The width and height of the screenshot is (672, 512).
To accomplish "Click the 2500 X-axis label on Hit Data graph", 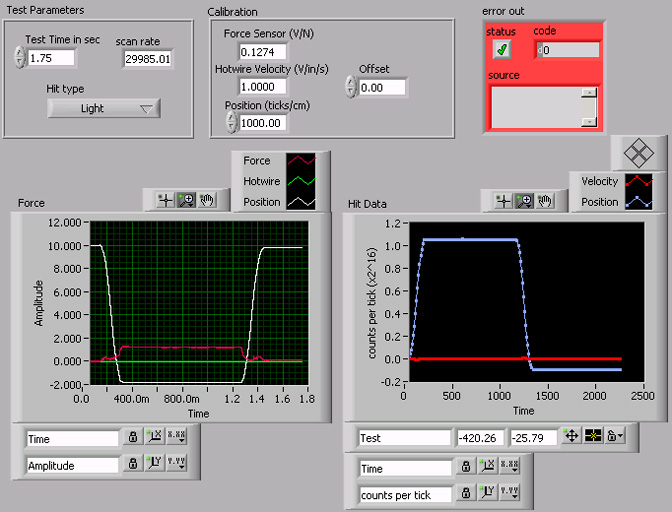I will (x=642, y=396).
